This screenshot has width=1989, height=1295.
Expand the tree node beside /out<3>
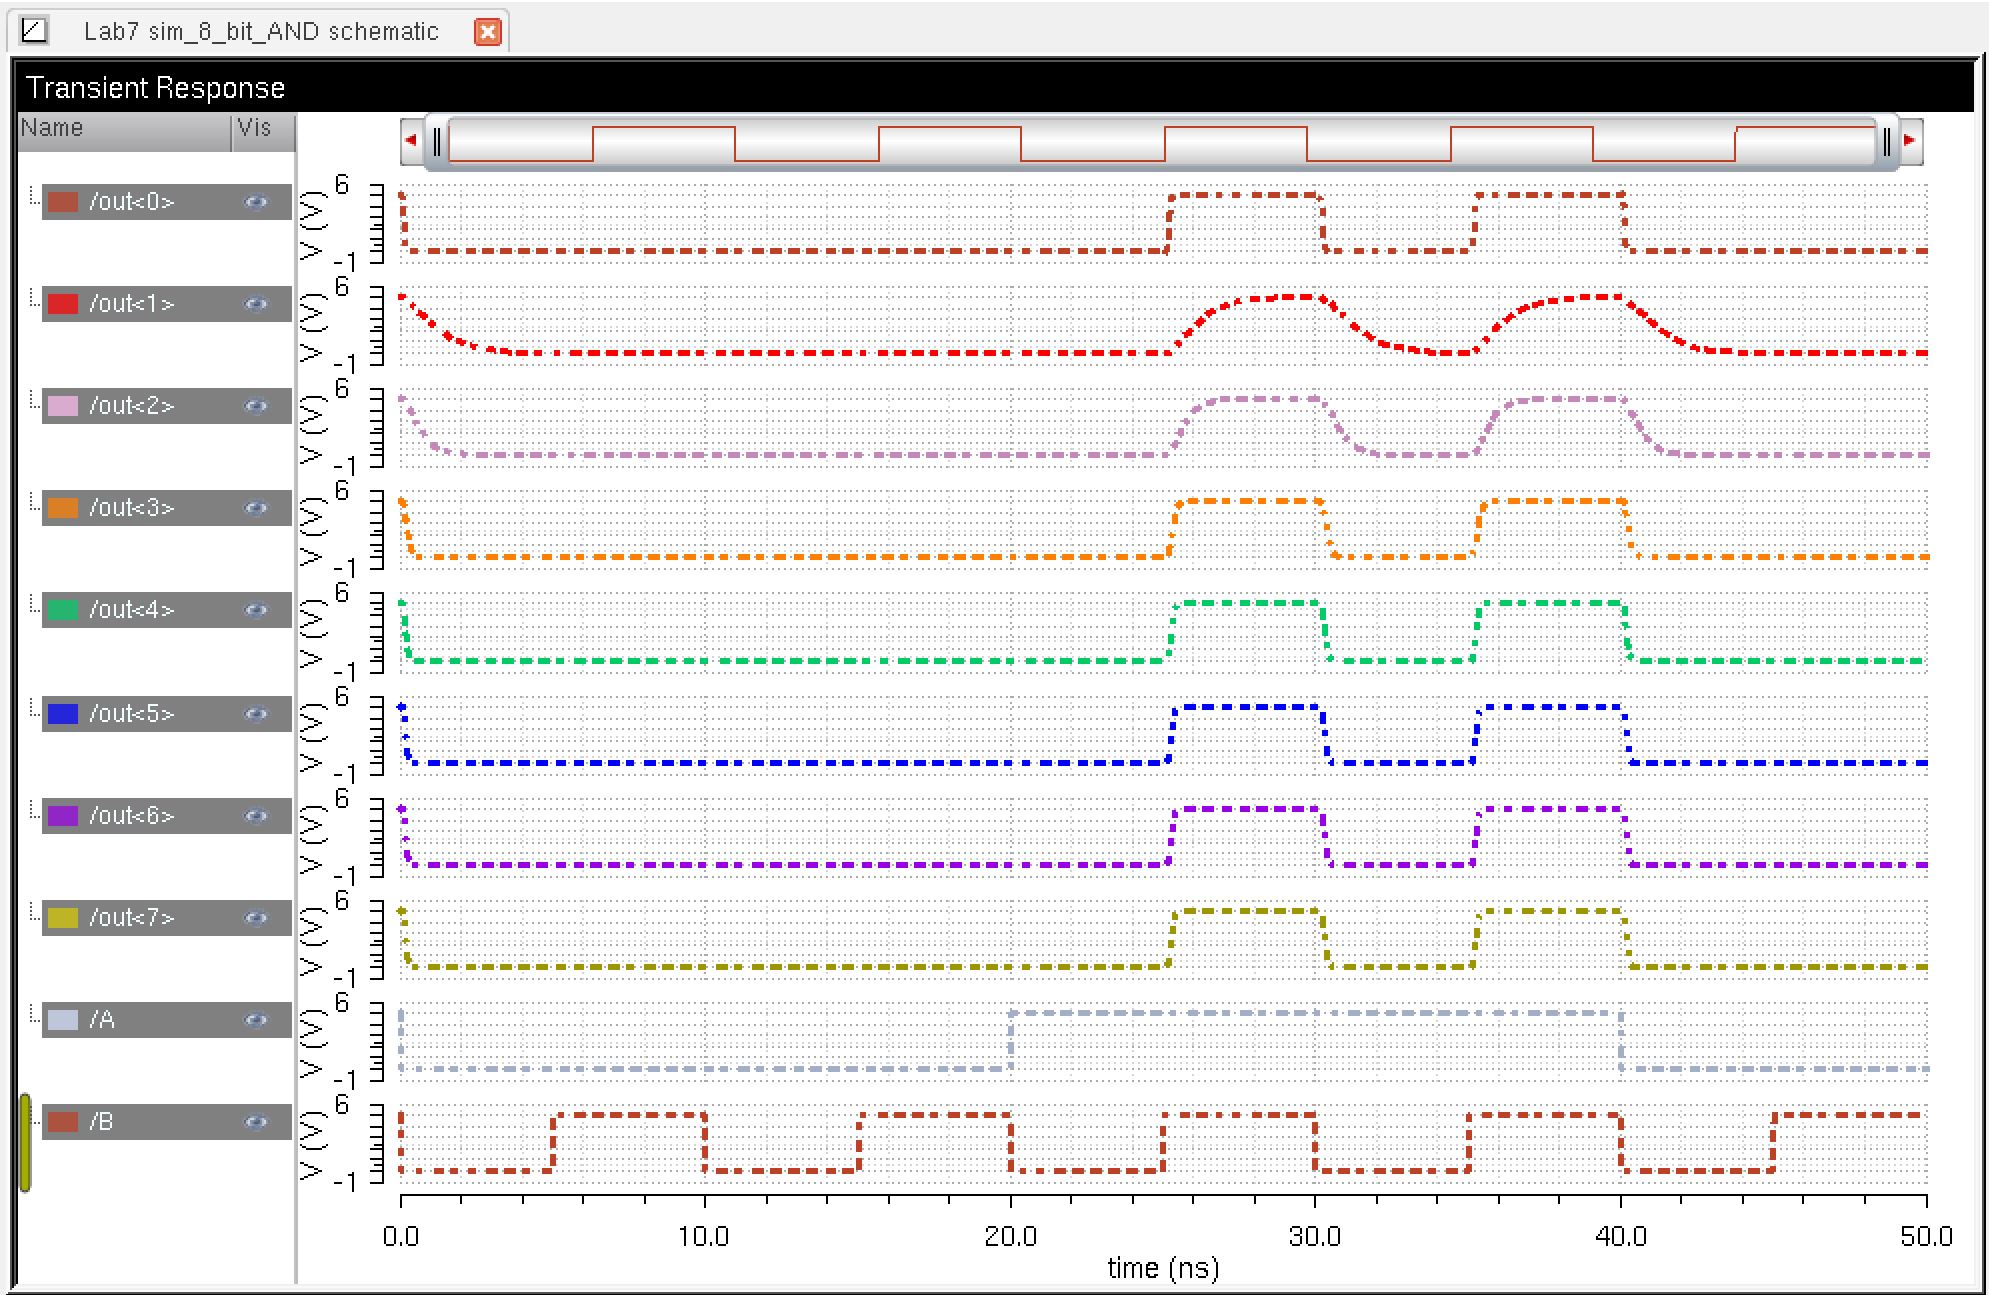coord(34,500)
